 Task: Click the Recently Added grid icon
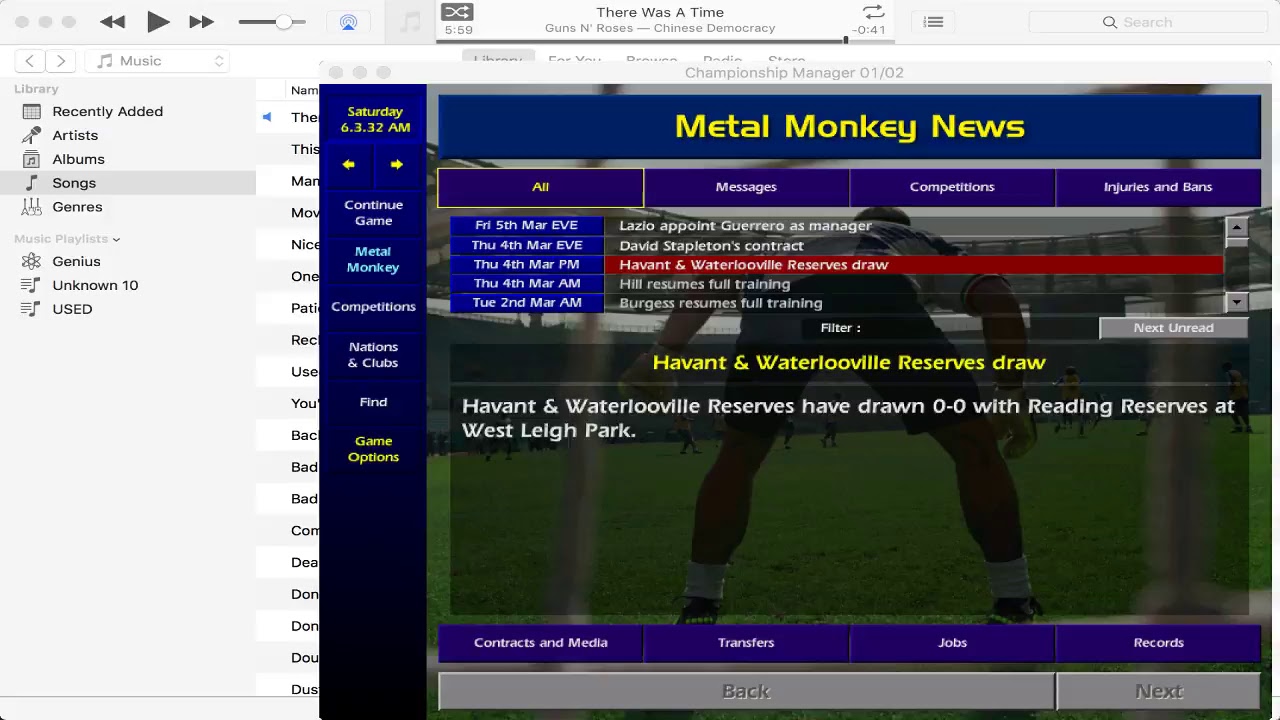pos(32,111)
